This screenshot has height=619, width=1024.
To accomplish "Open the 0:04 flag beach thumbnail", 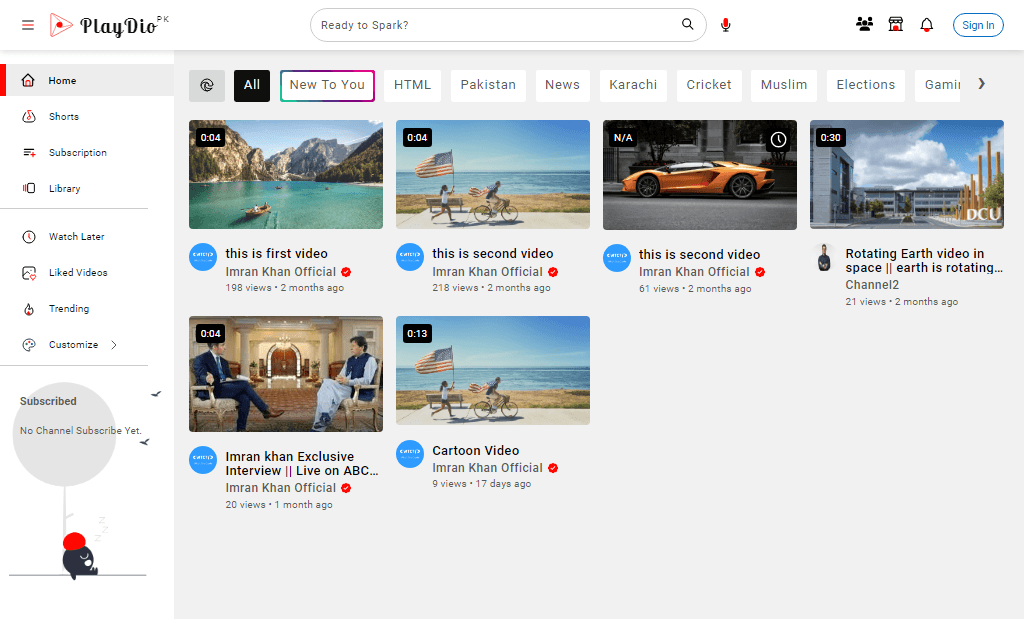I will [493, 174].
